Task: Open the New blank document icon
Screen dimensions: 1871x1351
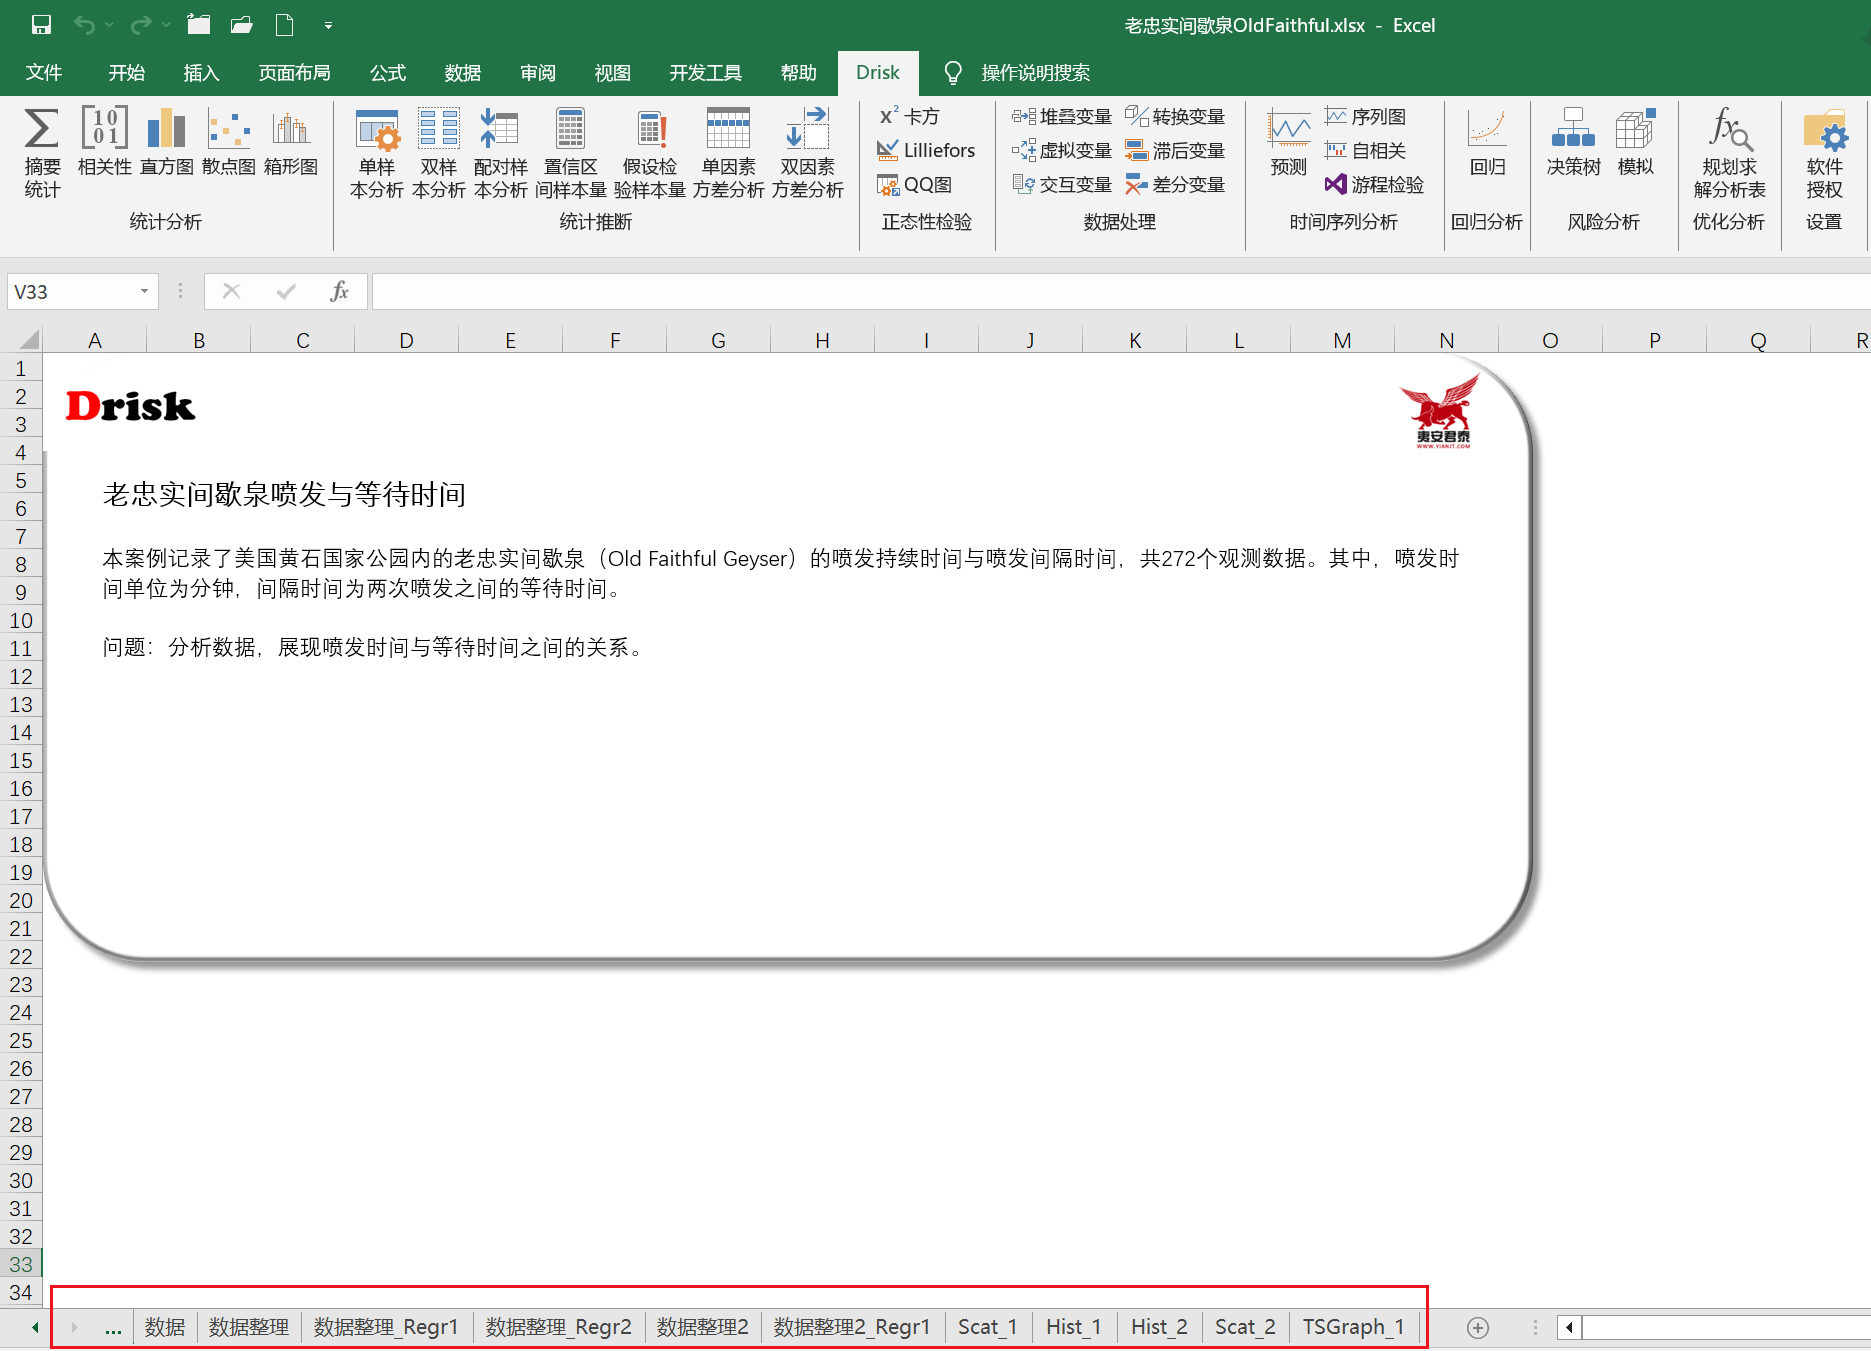Action: pyautogui.click(x=285, y=25)
